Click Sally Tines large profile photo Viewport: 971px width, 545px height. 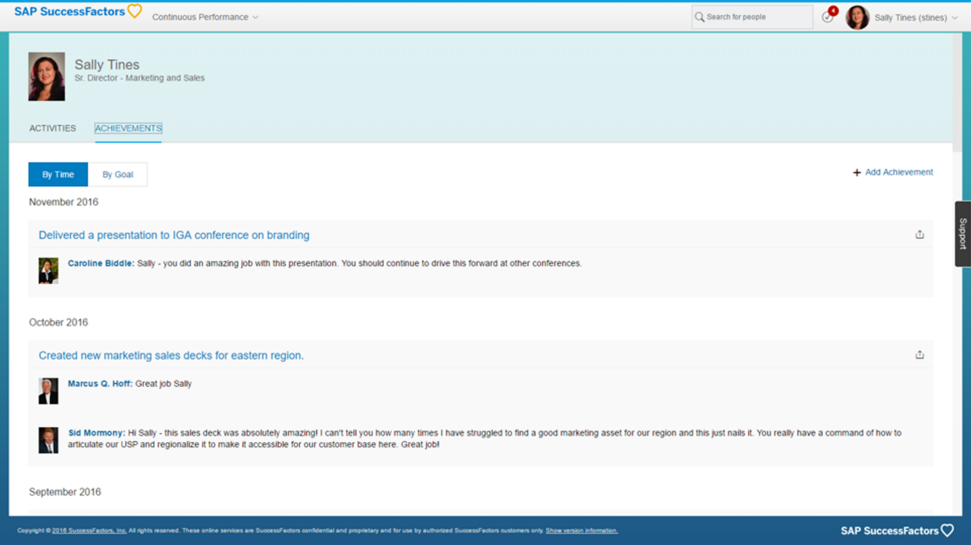[46, 77]
